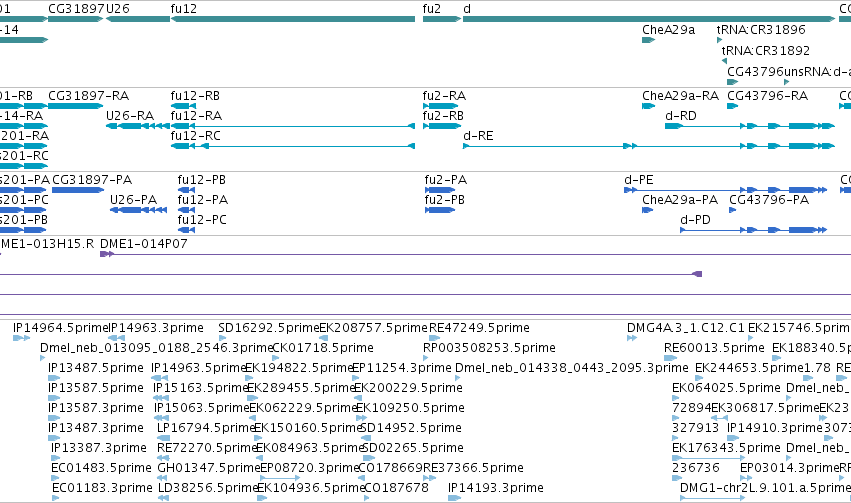Screen dimensions: 851x503
Task: Click the fu12-PC protein feature
Action: pos(186,230)
